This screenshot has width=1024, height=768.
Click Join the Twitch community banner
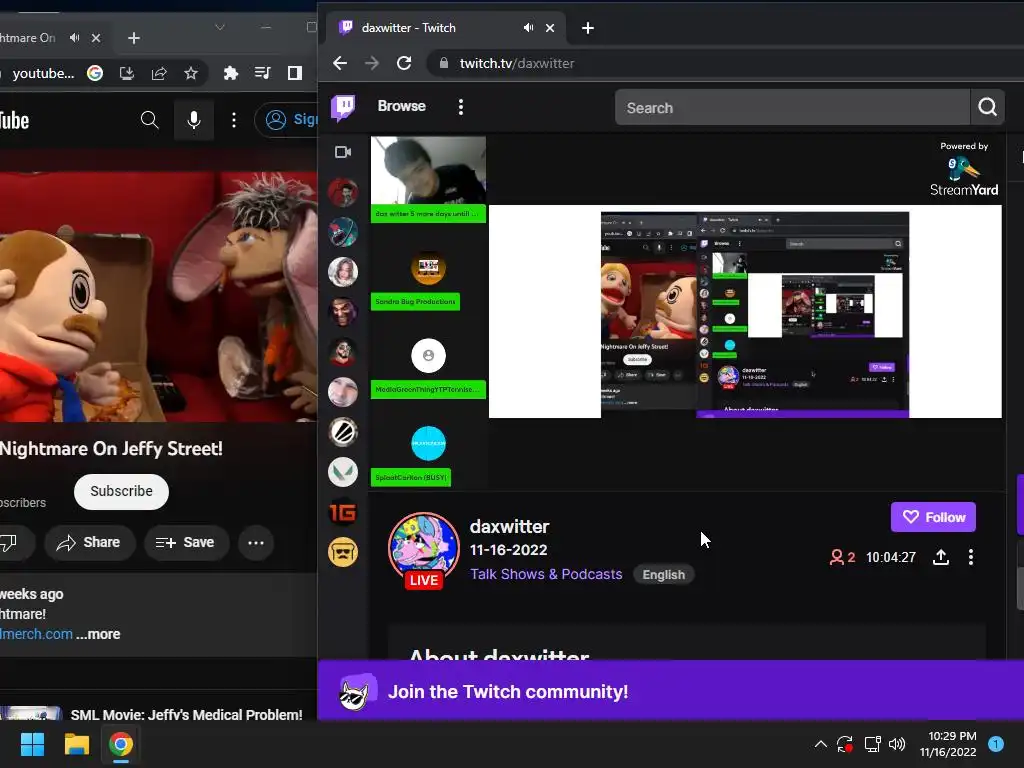(671, 691)
